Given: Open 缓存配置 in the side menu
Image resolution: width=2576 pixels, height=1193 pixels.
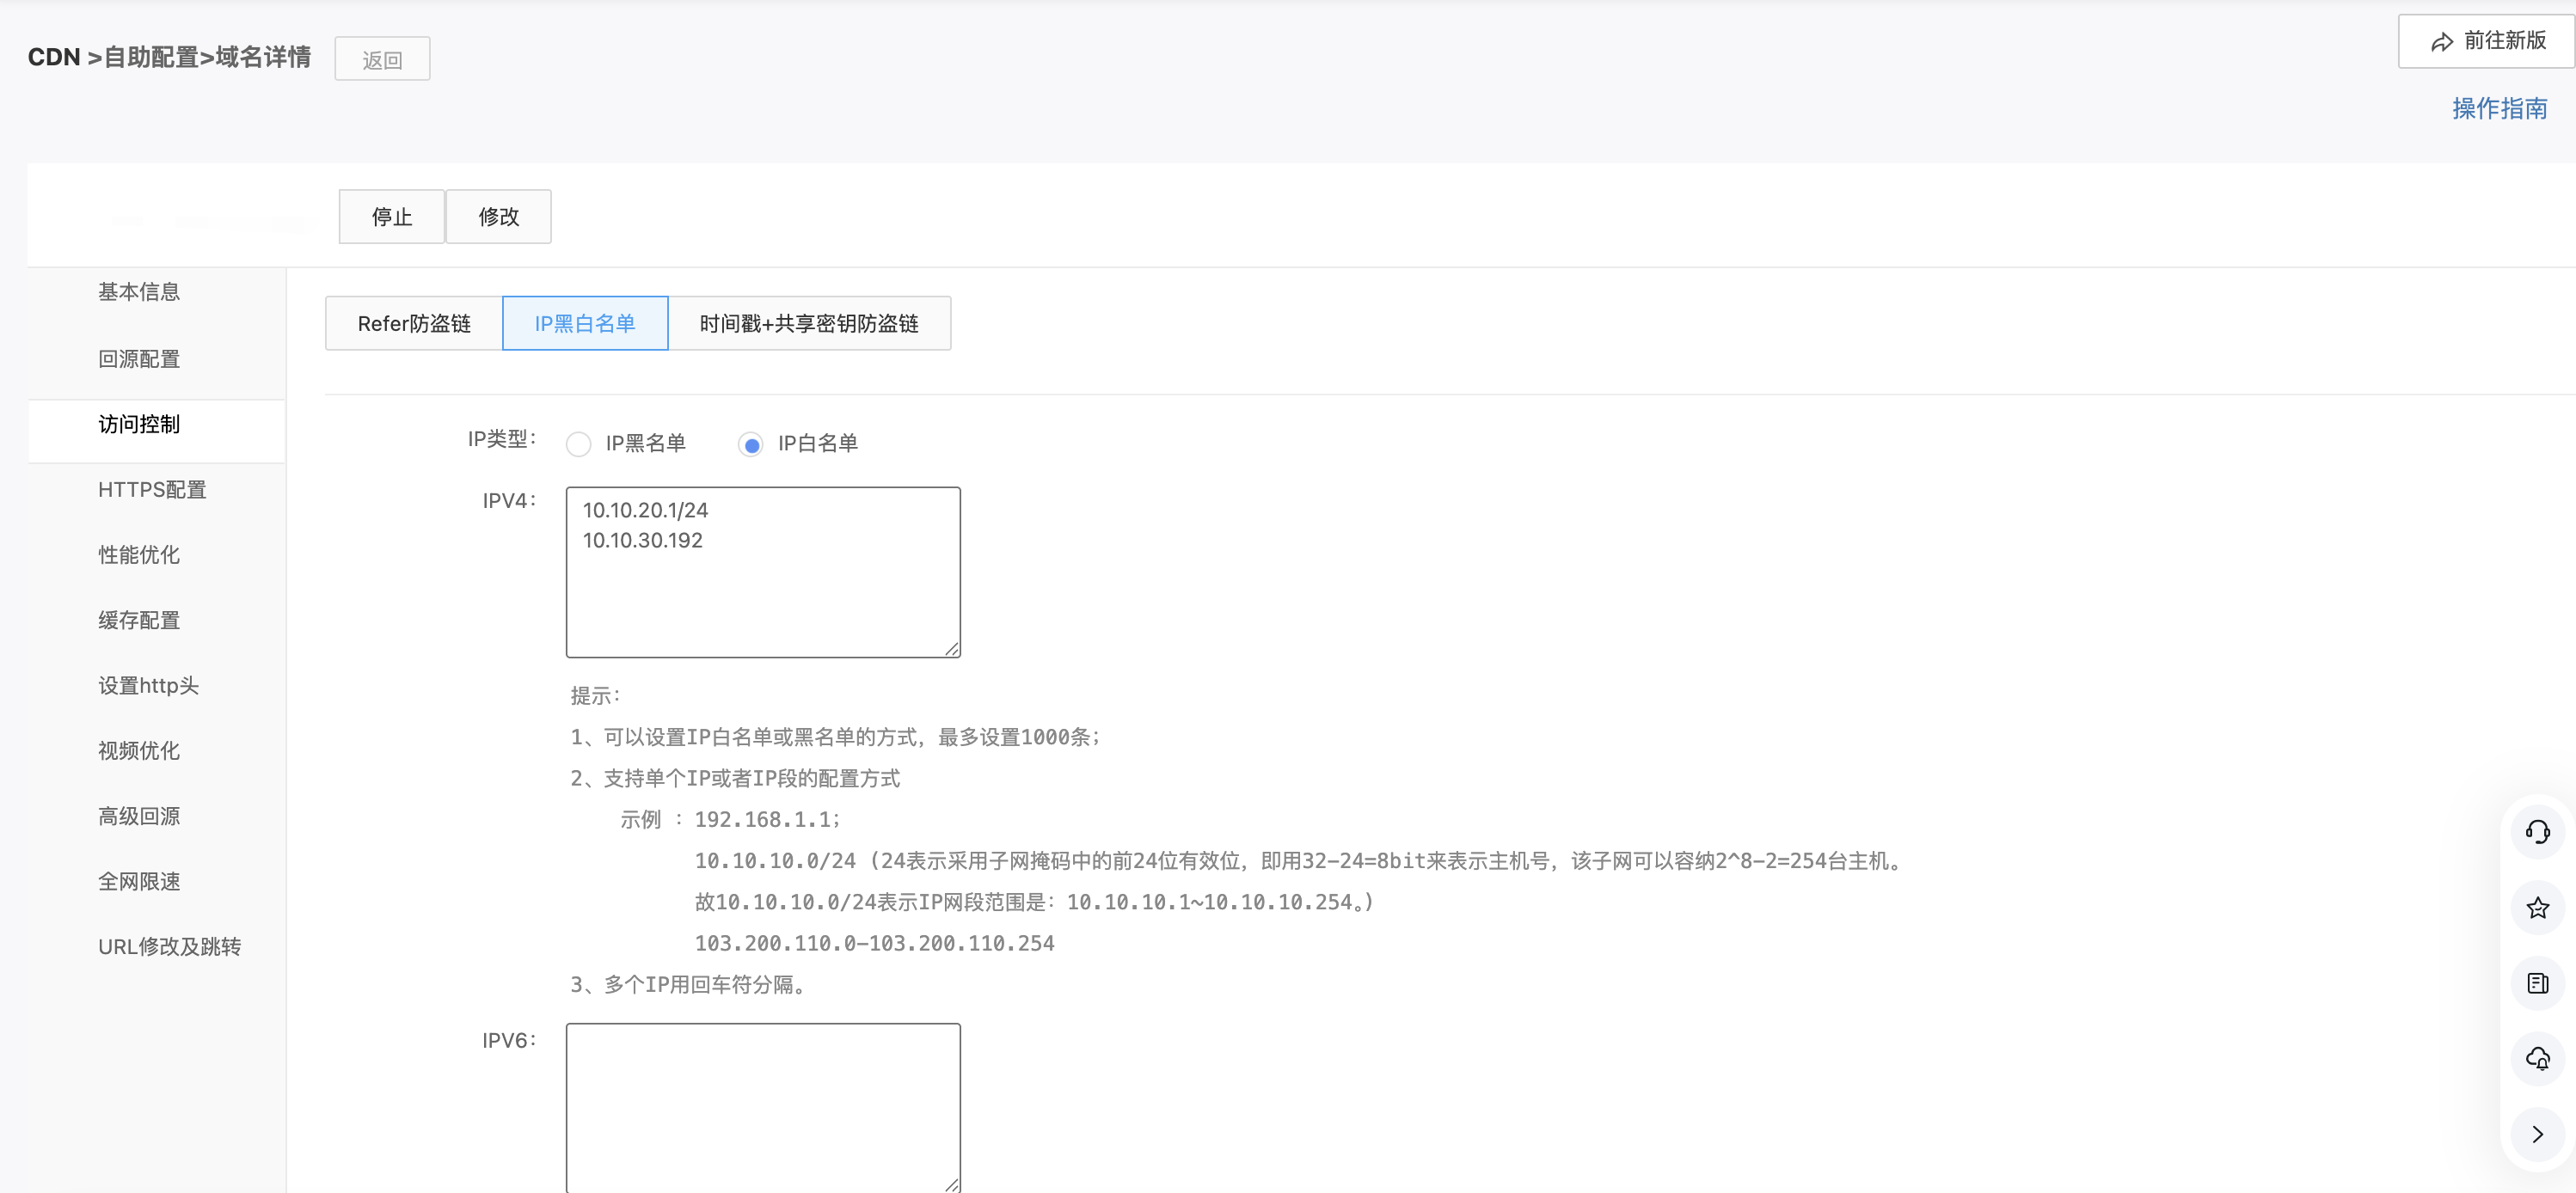Looking at the screenshot, I should coord(139,620).
